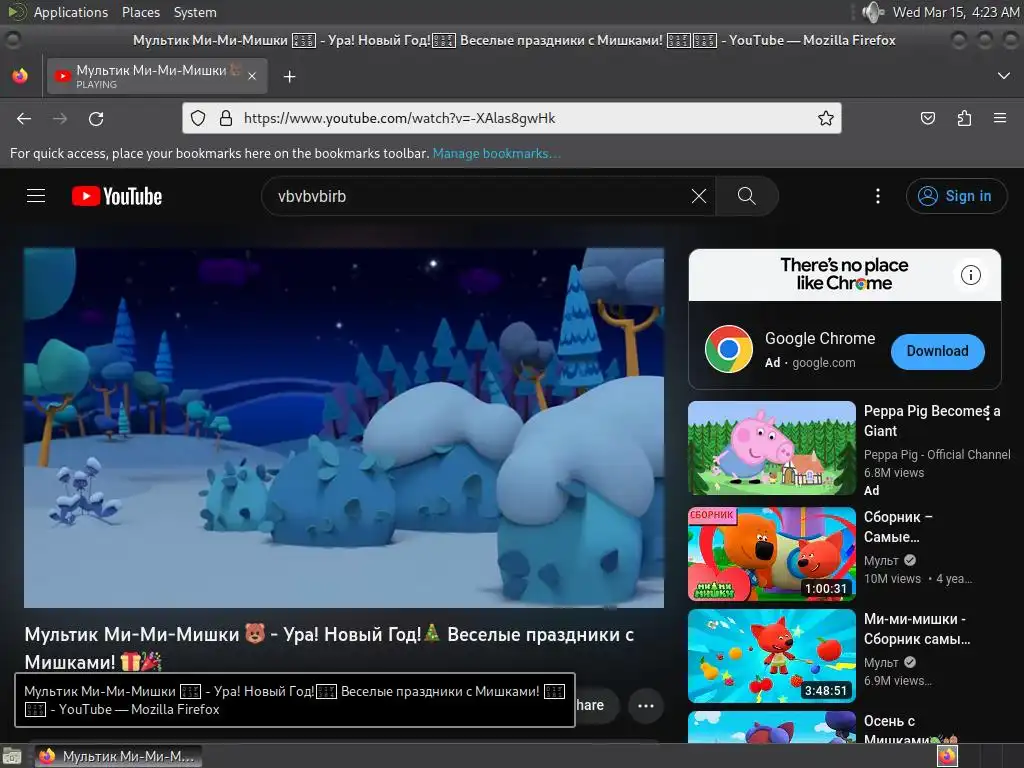The image size is (1024, 768).
Task: Click Firefox workspace icon in bottom panel
Action: pos(947,756)
